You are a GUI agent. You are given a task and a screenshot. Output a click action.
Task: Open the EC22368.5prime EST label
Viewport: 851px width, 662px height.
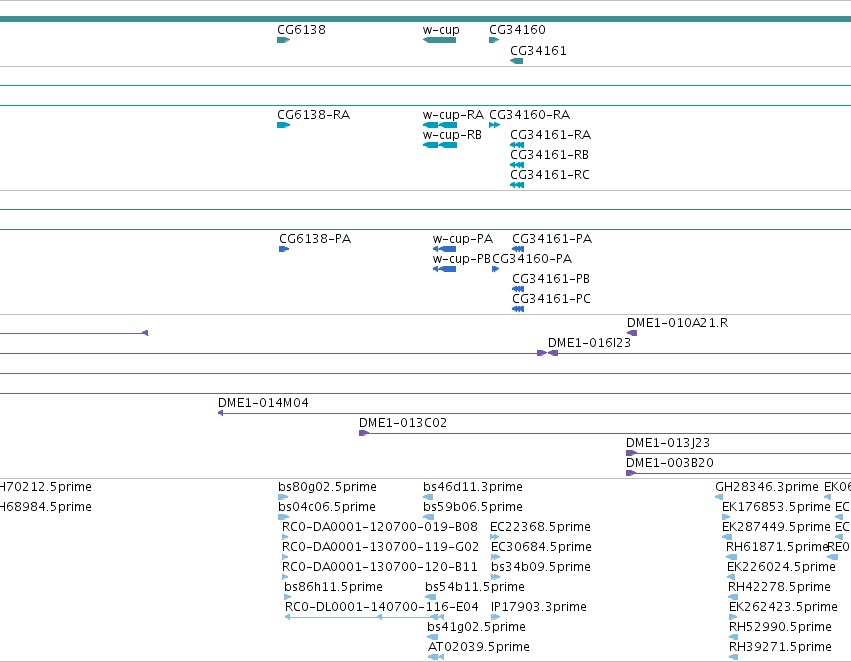coord(541,527)
